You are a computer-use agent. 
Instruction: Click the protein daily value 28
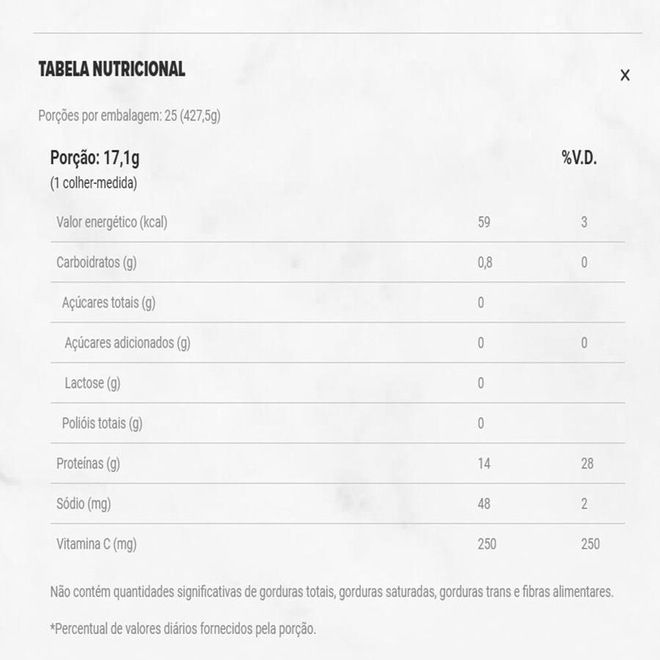(587, 463)
